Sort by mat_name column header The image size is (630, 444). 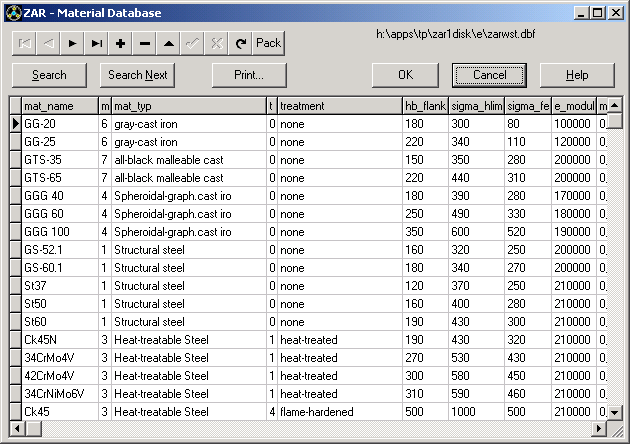pos(59,105)
